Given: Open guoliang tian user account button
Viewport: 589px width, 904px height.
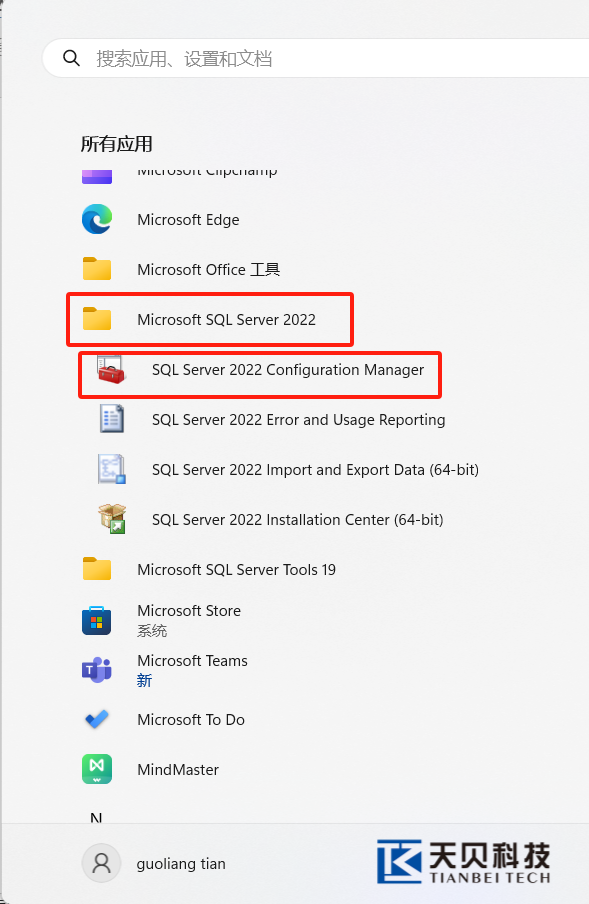Looking at the screenshot, I should (154, 863).
